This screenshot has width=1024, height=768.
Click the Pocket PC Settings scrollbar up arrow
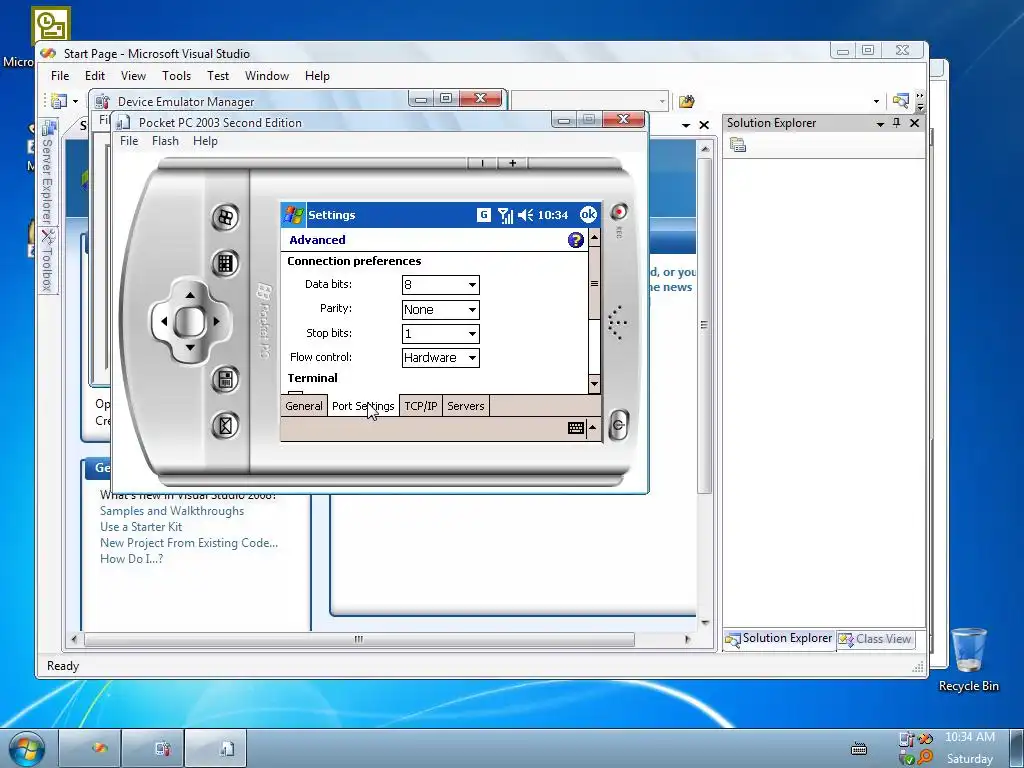click(594, 238)
